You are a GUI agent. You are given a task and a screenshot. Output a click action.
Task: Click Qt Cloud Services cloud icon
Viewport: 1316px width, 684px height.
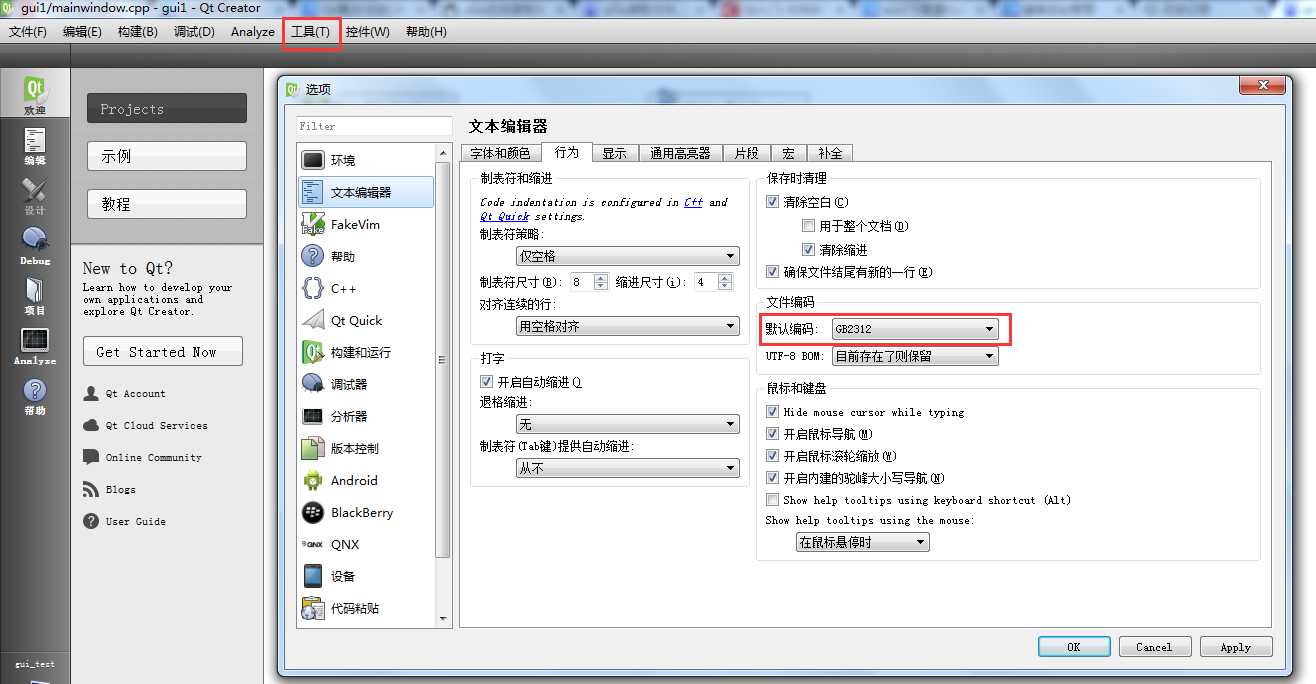click(91, 425)
